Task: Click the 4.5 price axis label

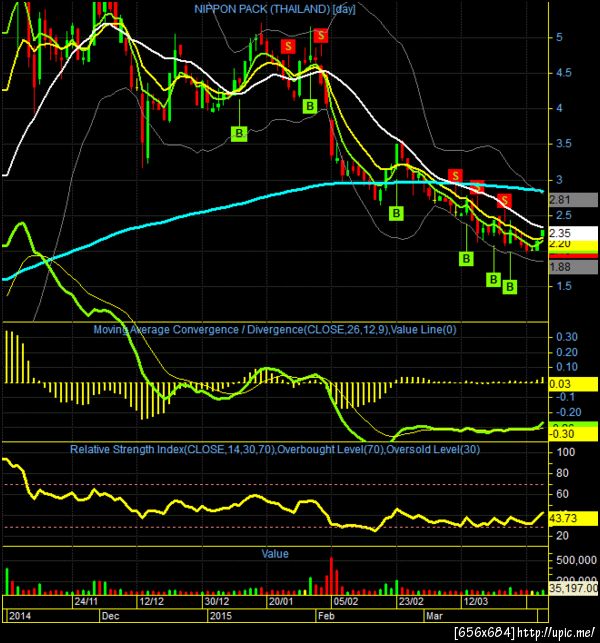Action: click(x=564, y=73)
